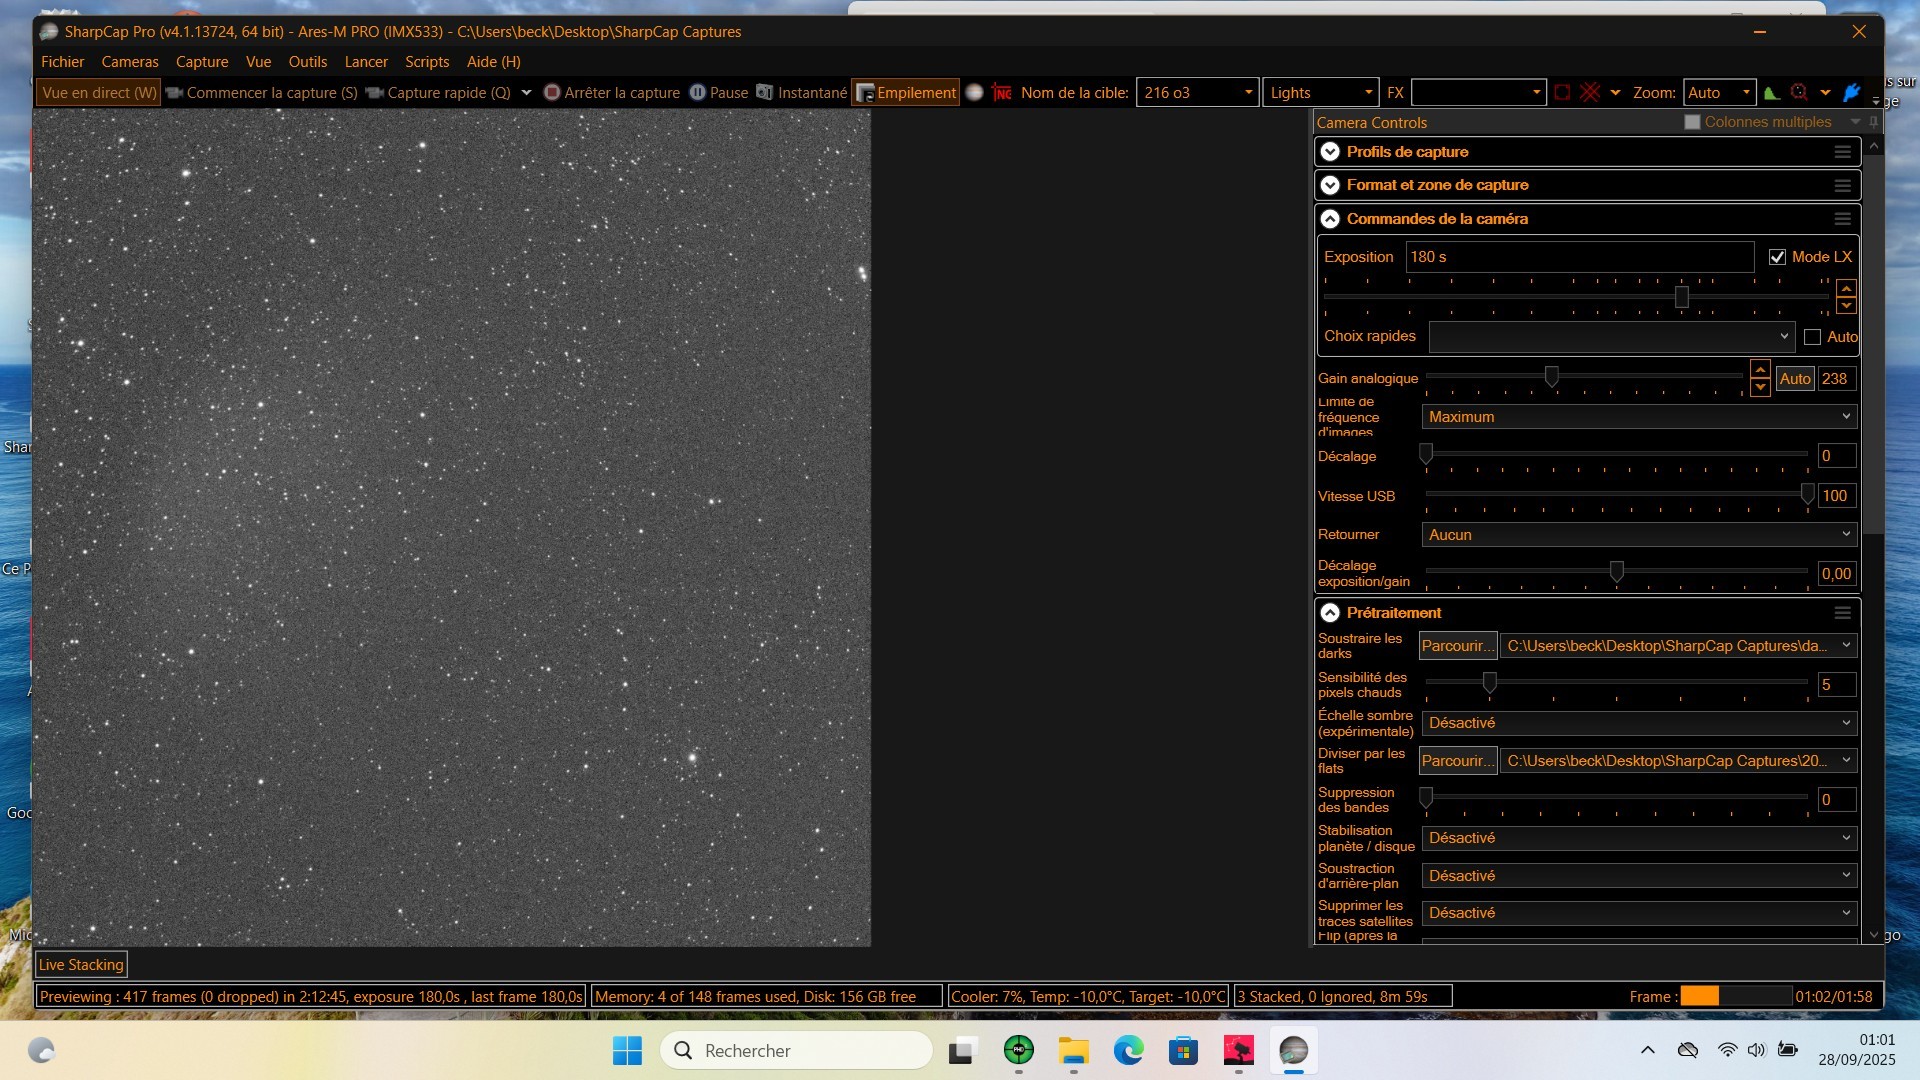Click the Gain analogique slider handle
Image resolution: width=1920 pixels, height=1080 pixels.
(x=1551, y=376)
